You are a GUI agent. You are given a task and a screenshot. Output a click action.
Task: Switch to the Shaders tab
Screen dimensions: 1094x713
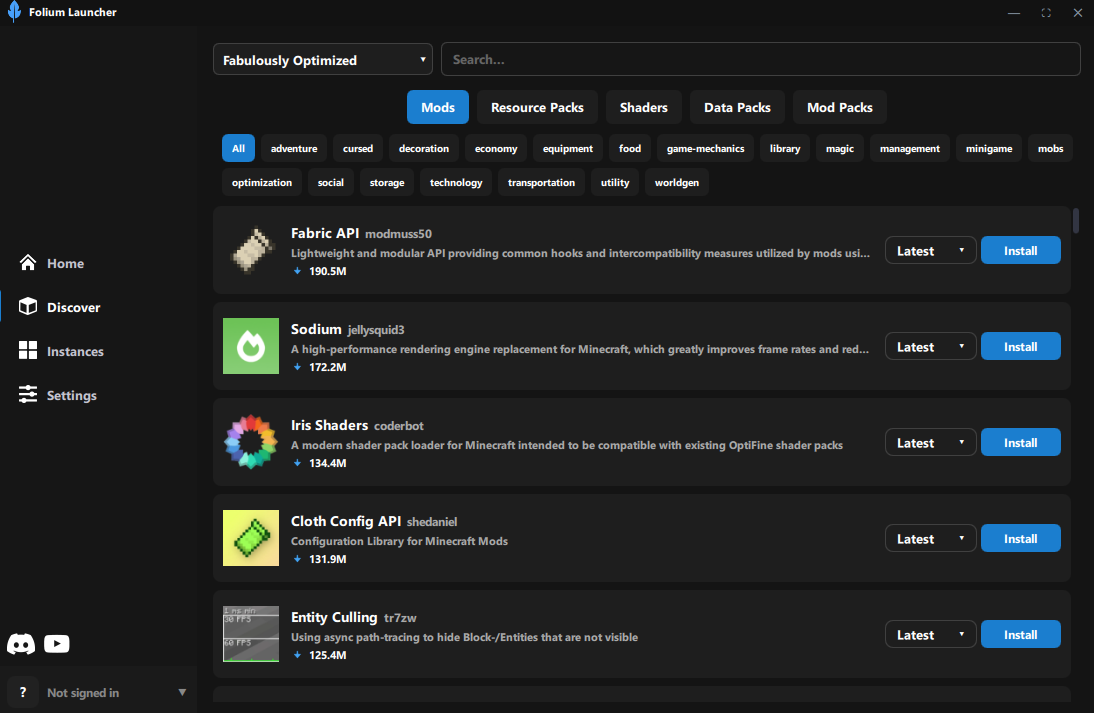click(643, 107)
